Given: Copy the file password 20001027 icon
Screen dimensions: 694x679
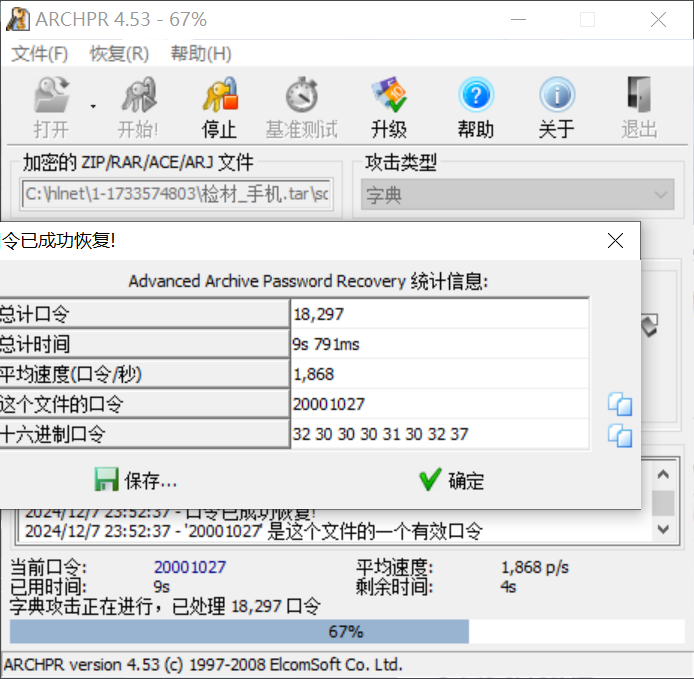Looking at the screenshot, I should (x=620, y=404).
